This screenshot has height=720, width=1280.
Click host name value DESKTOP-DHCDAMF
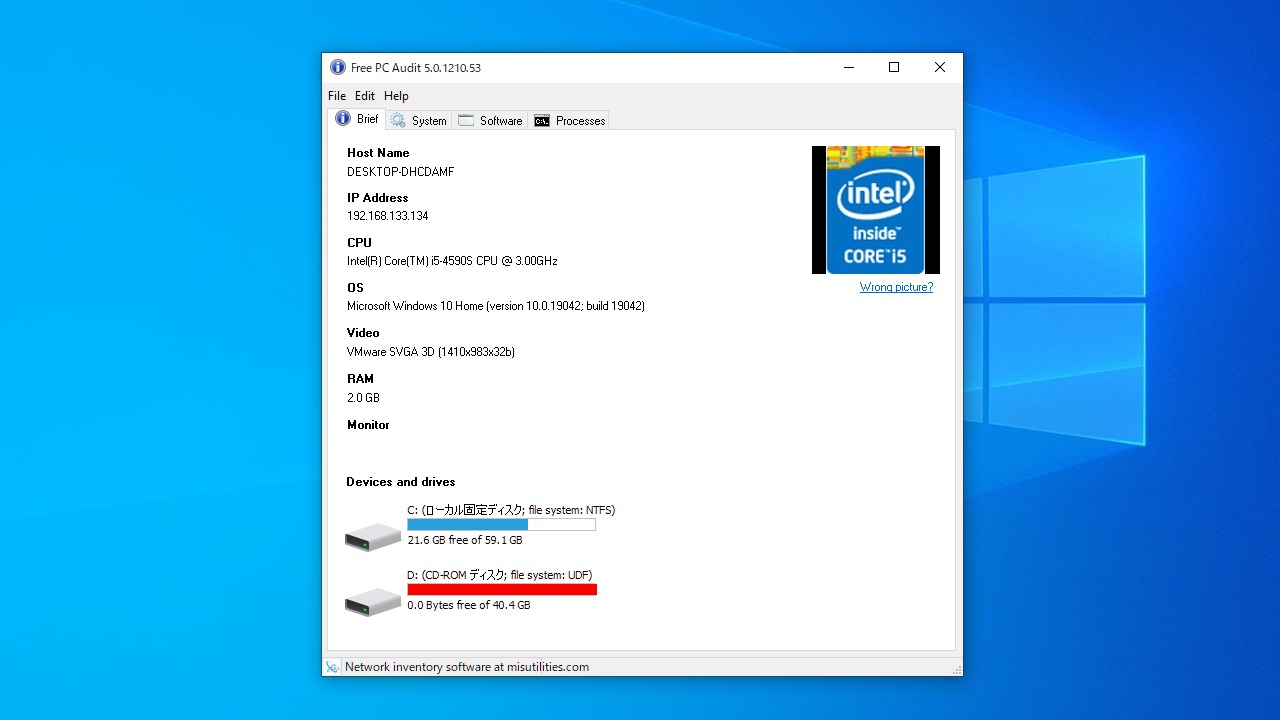click(x=400, y=172)
